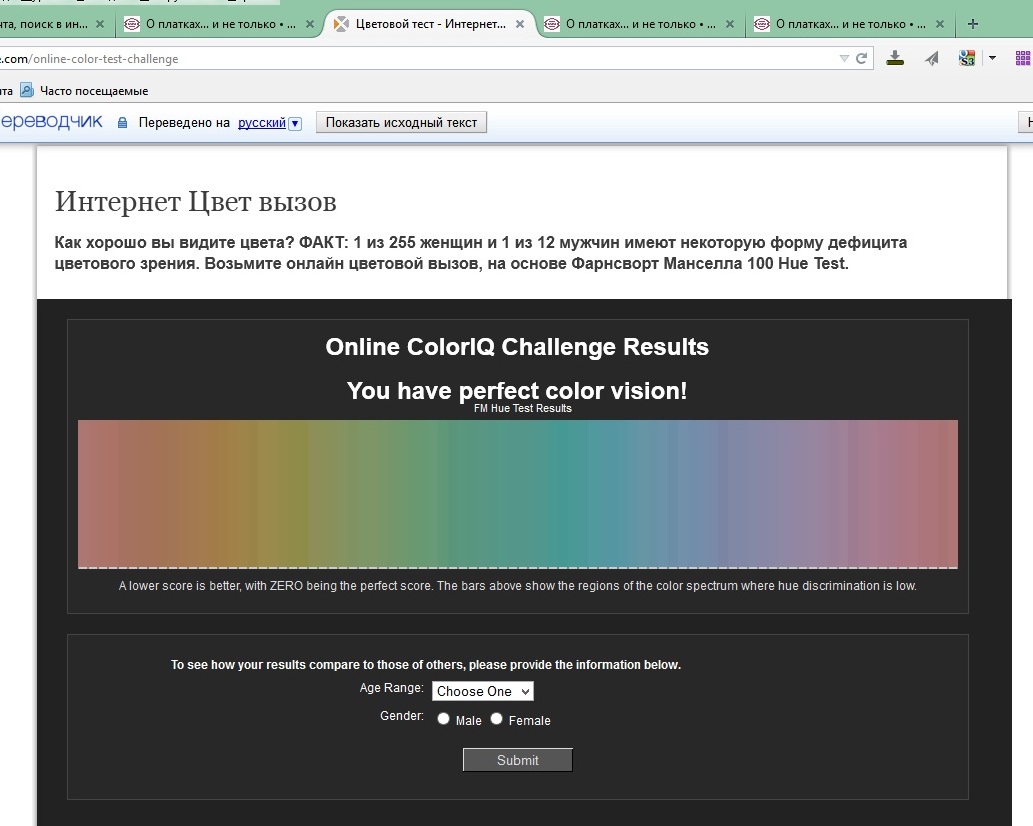
Task: Select the Male radio button
Action: coord(443,719)
